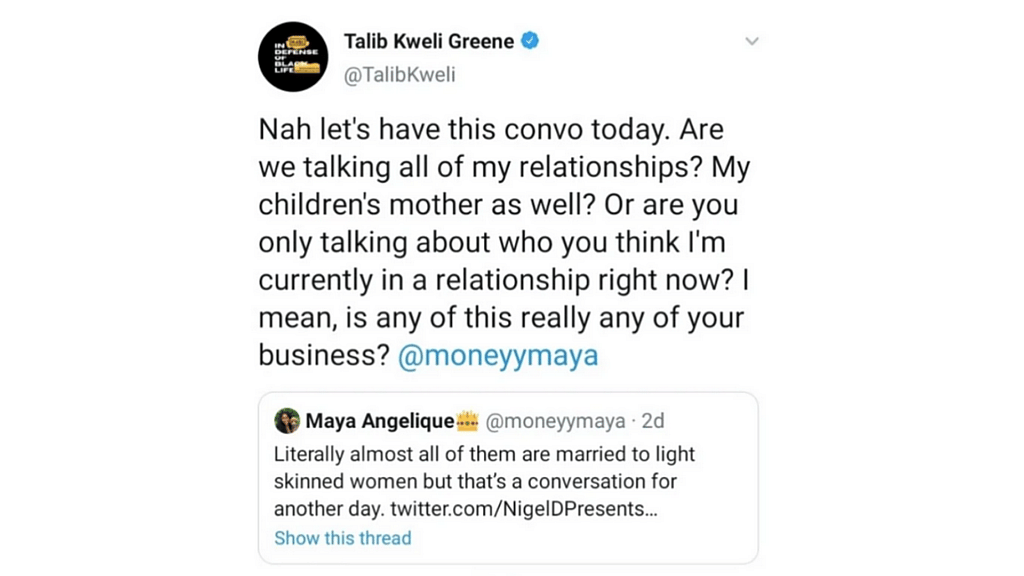
Task: Click the crown emoji after Maya Angelique
Action: [468, 421]
